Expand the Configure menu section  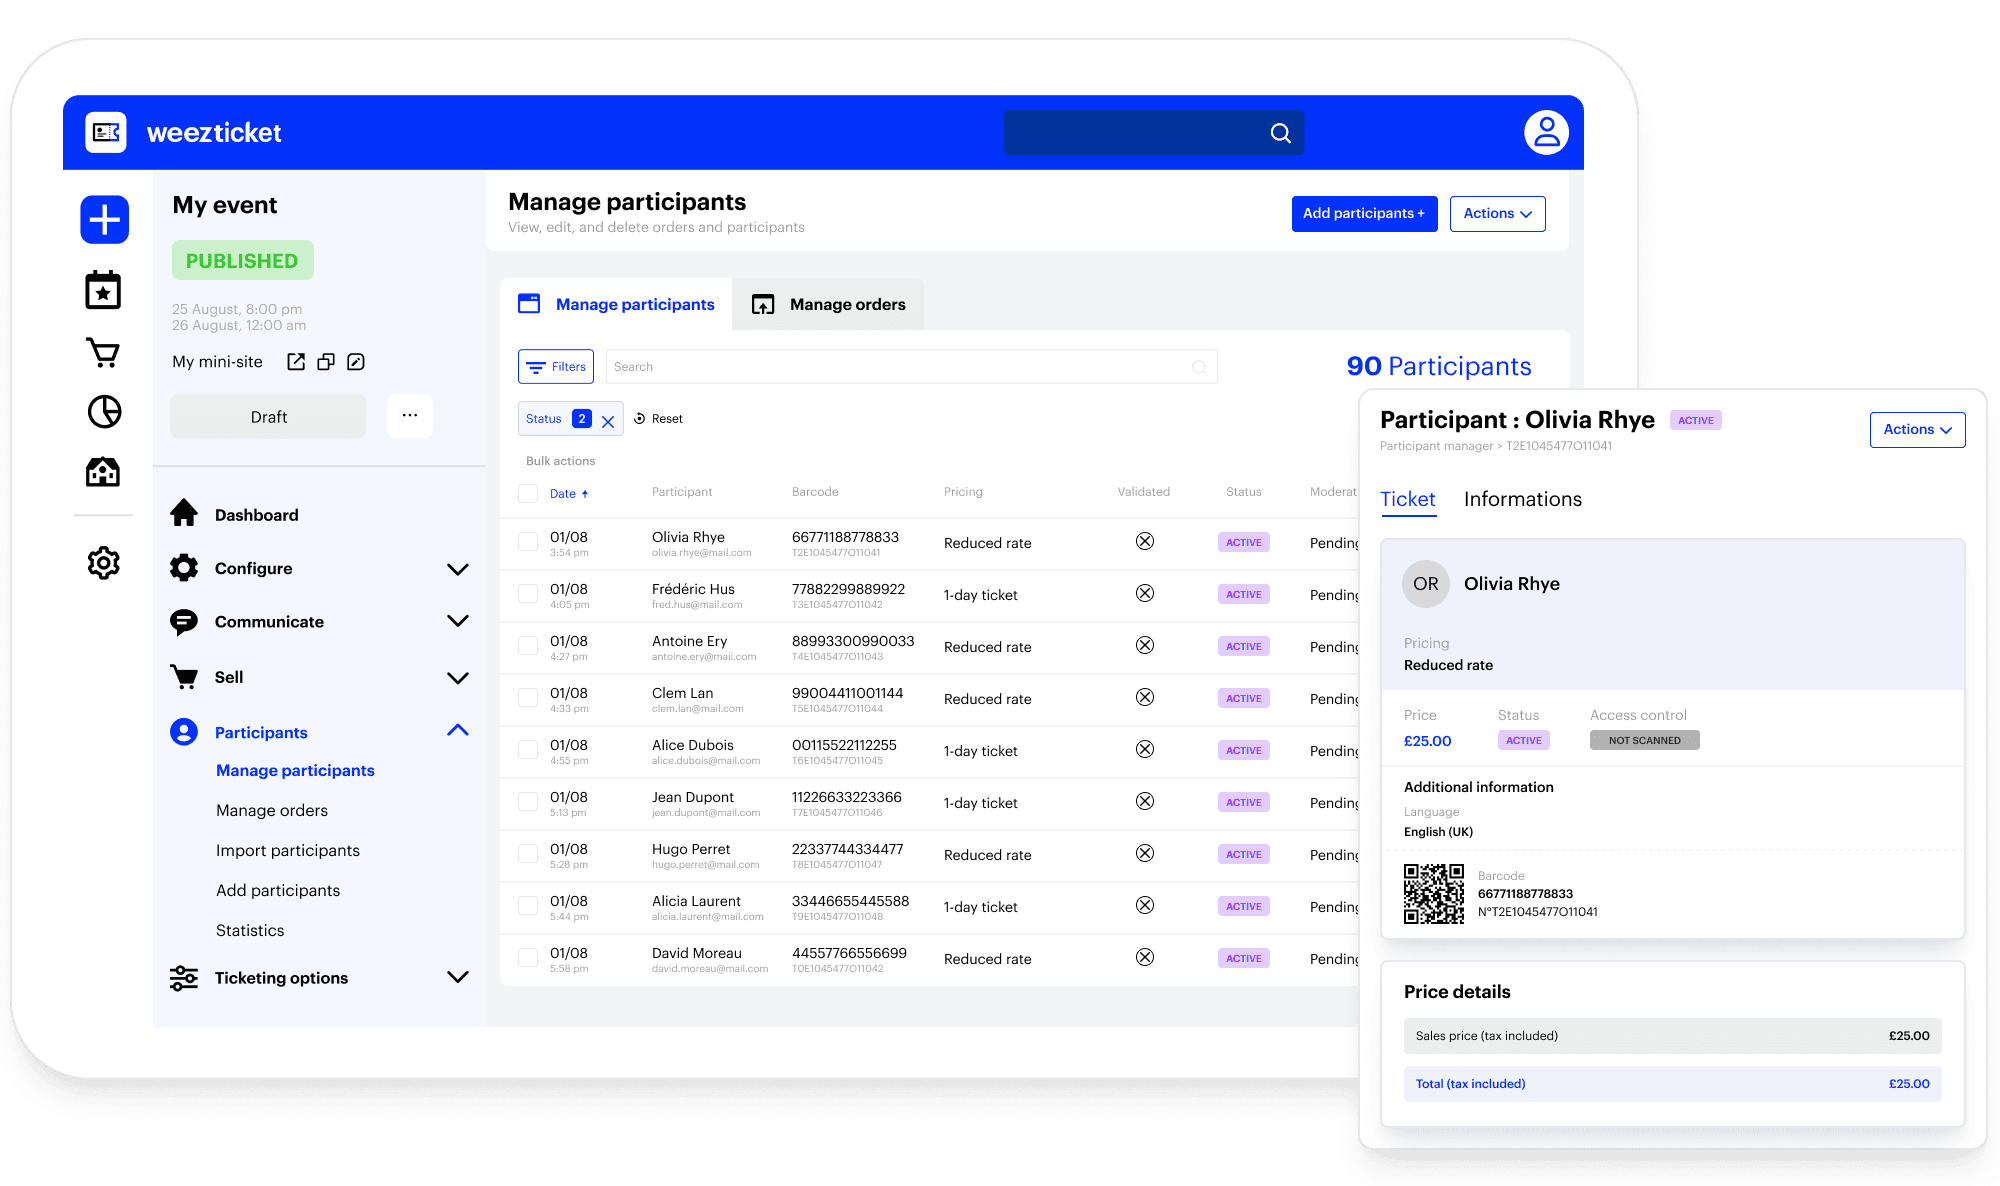click(457, 569)
